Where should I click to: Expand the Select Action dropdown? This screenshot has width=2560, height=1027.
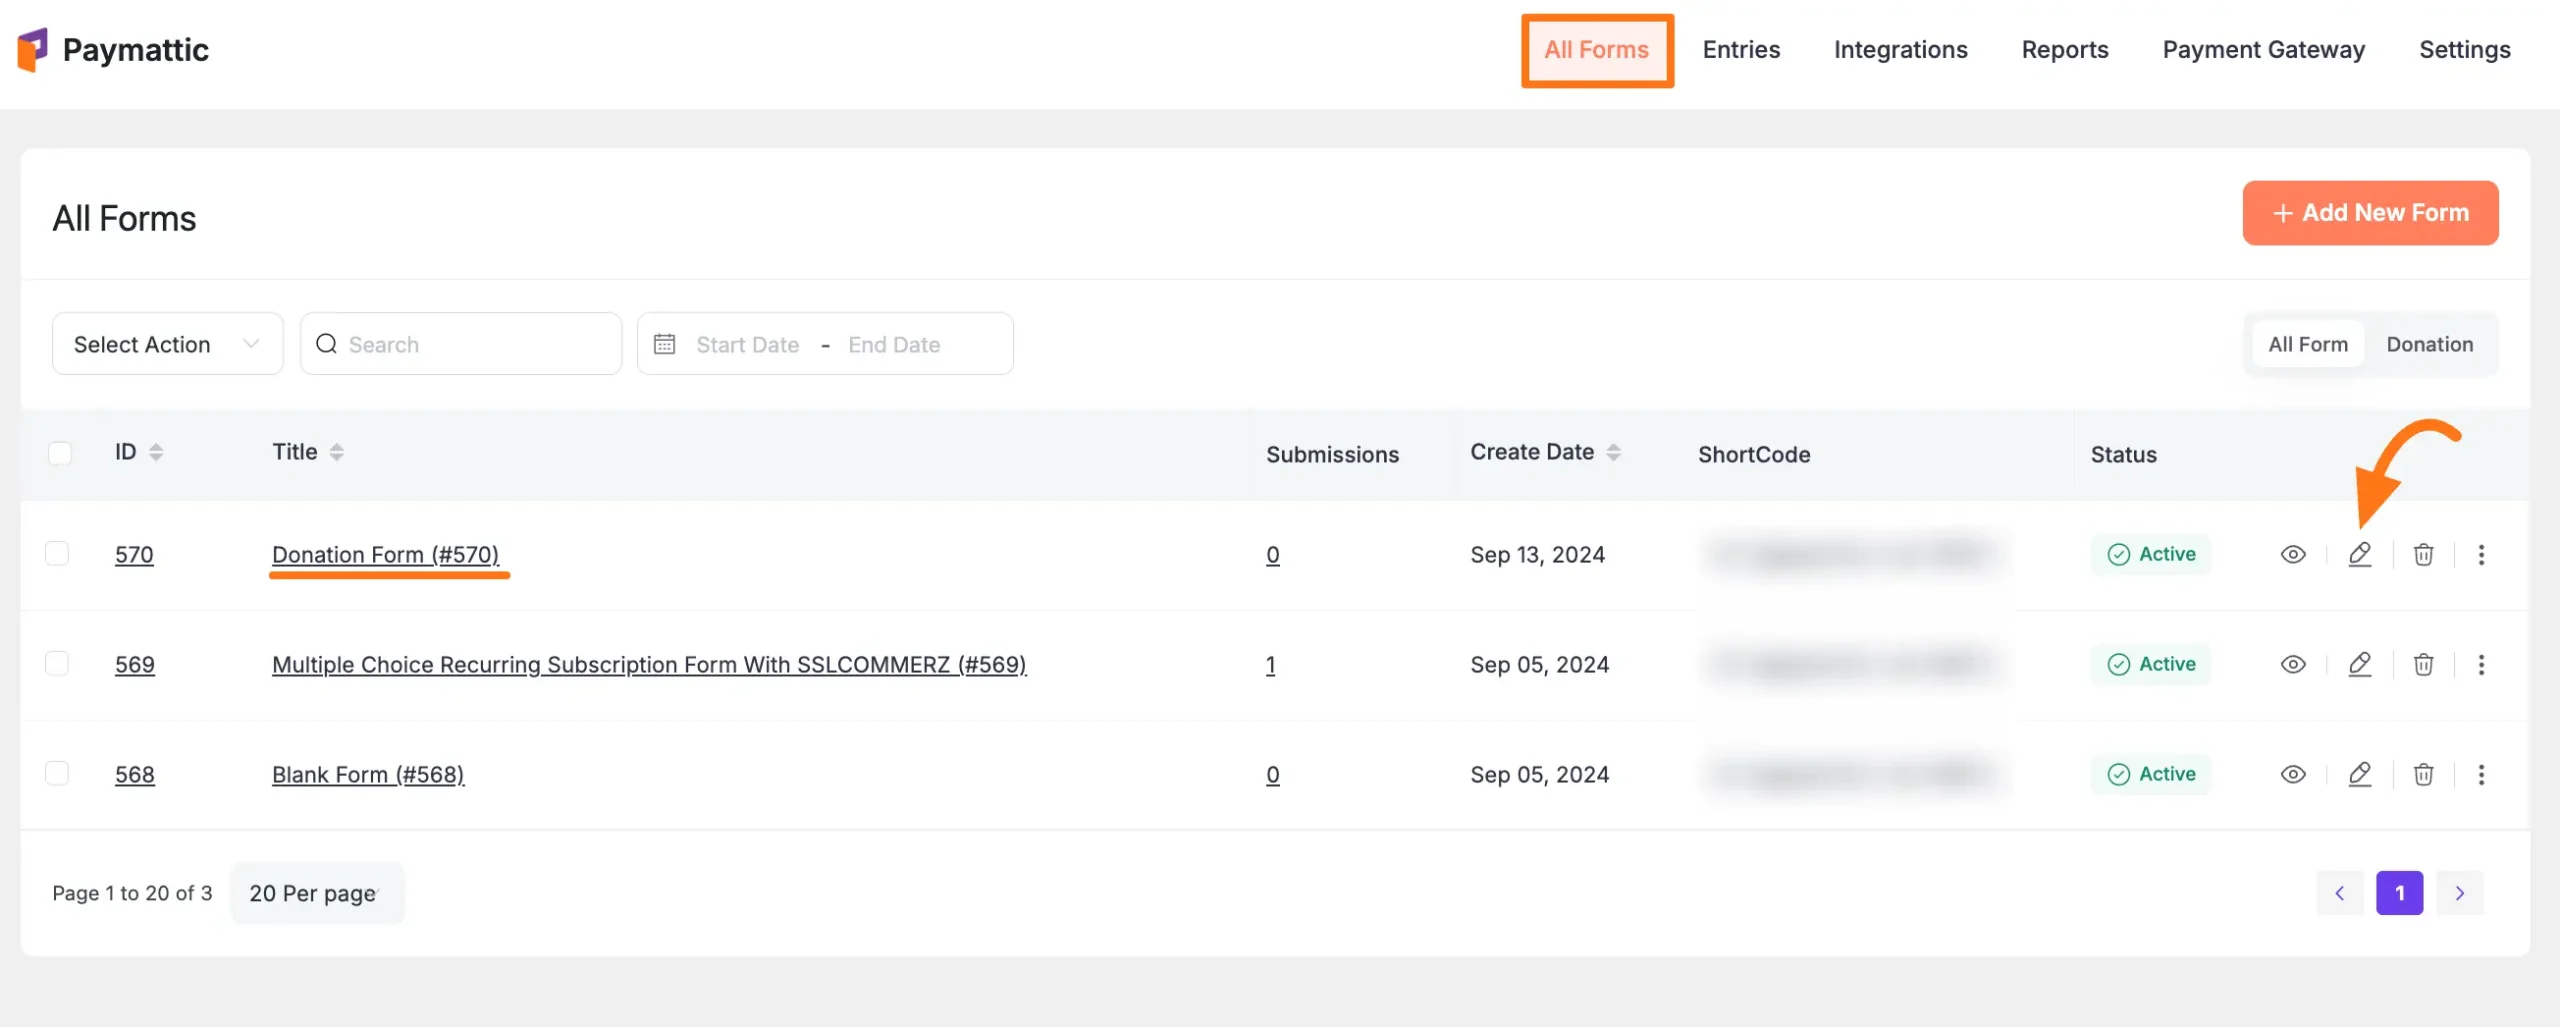[x=167, y=344]
